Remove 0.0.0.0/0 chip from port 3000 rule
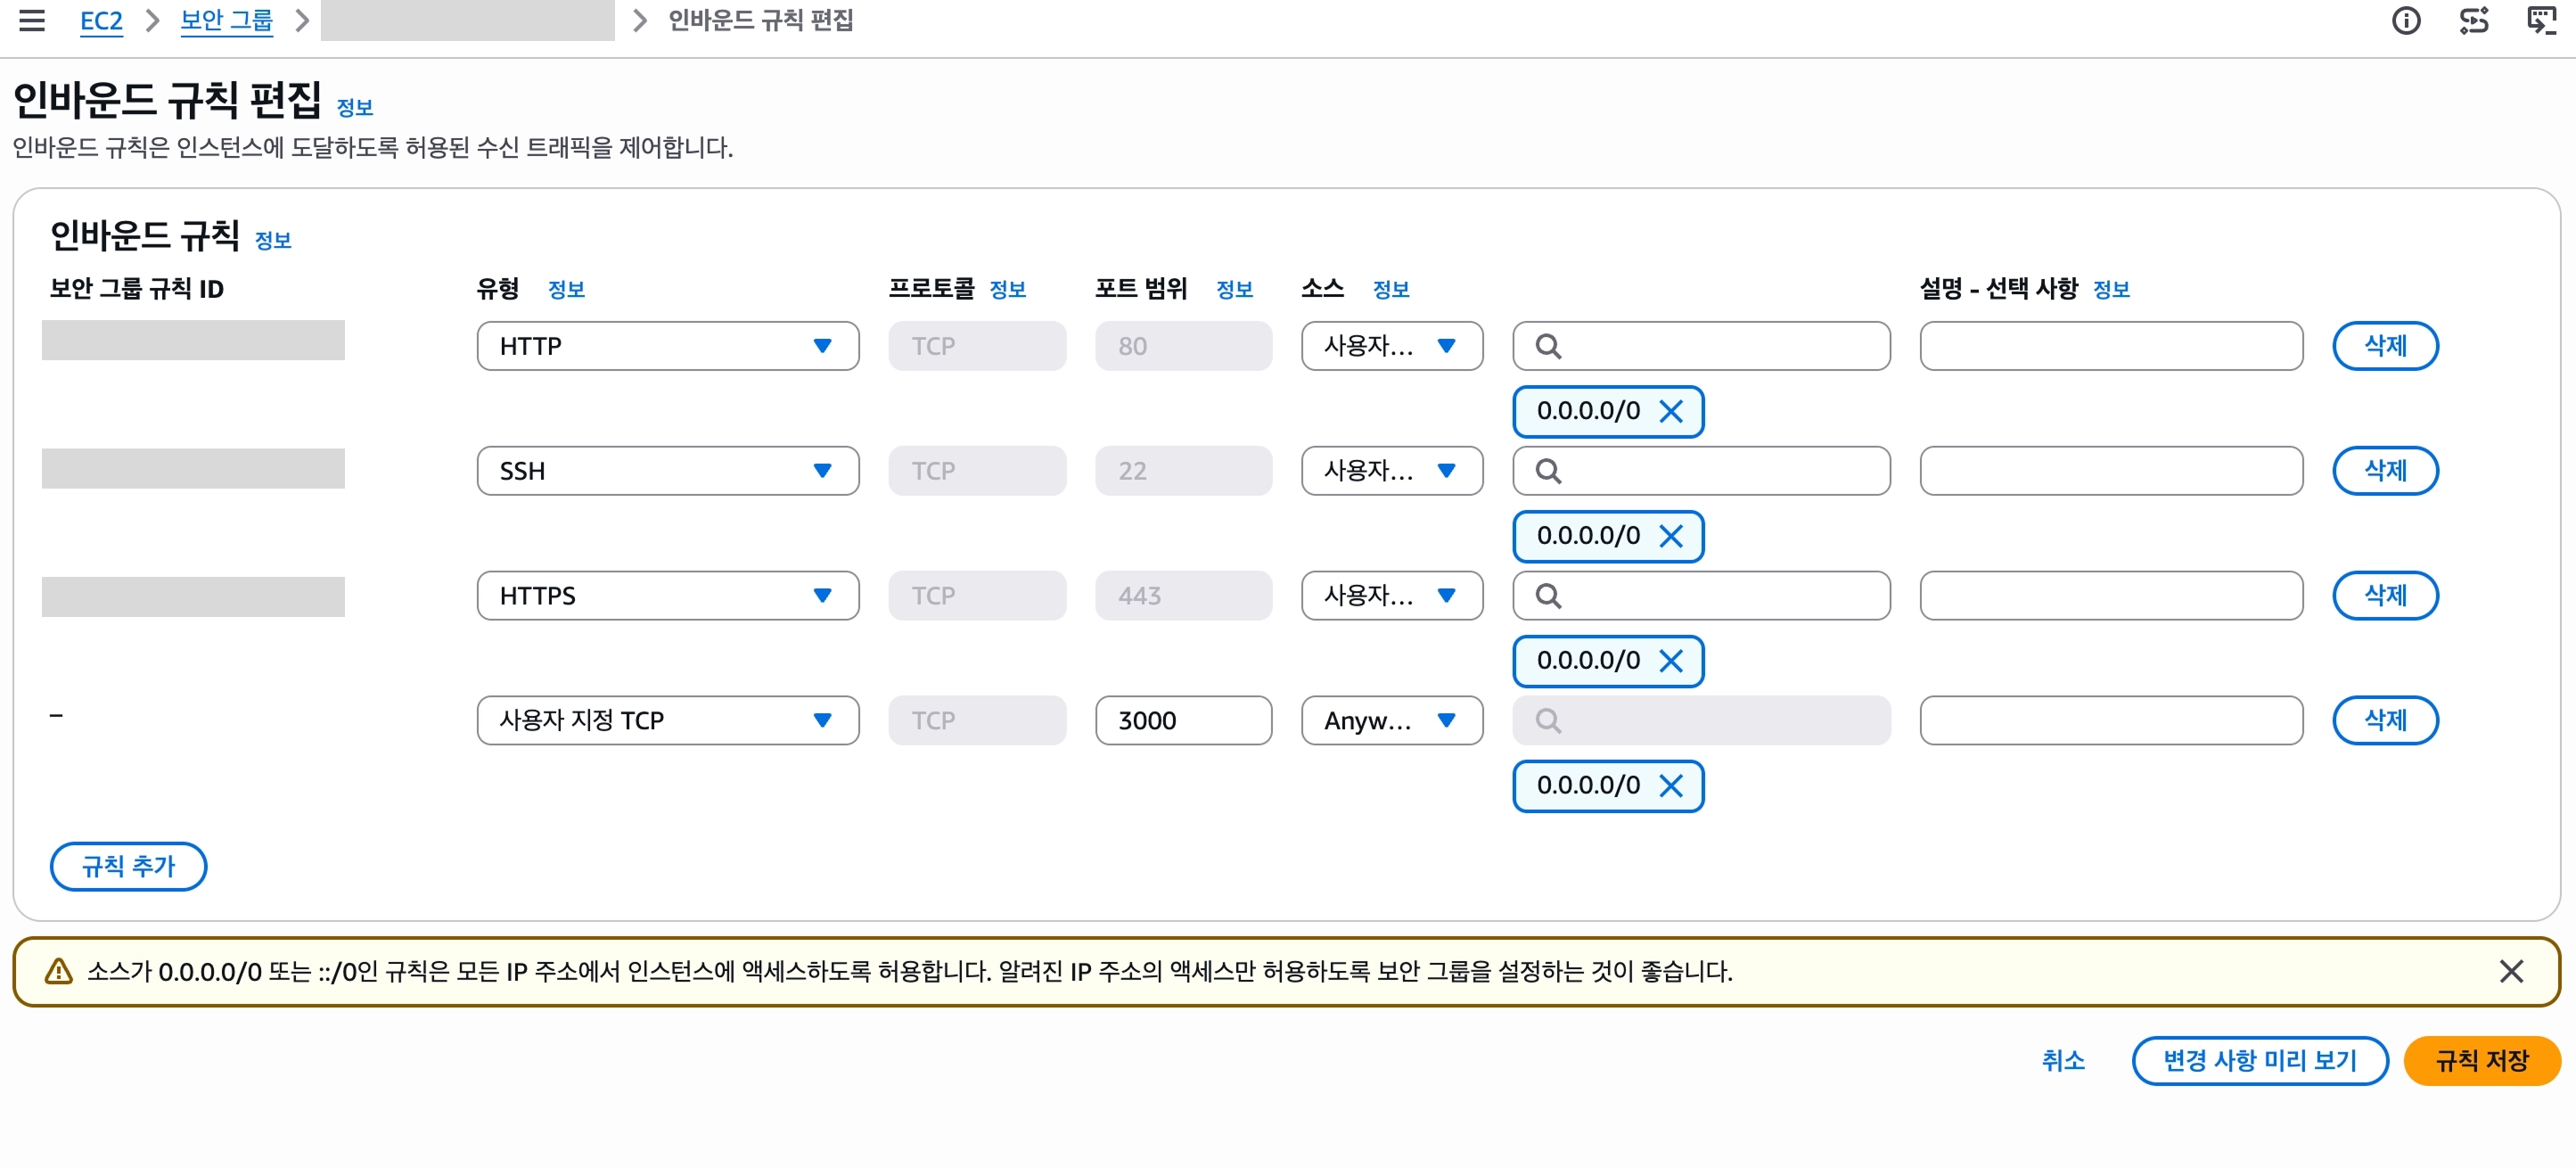Viewport: 2576px width, 1168px height. (1670, 786)
